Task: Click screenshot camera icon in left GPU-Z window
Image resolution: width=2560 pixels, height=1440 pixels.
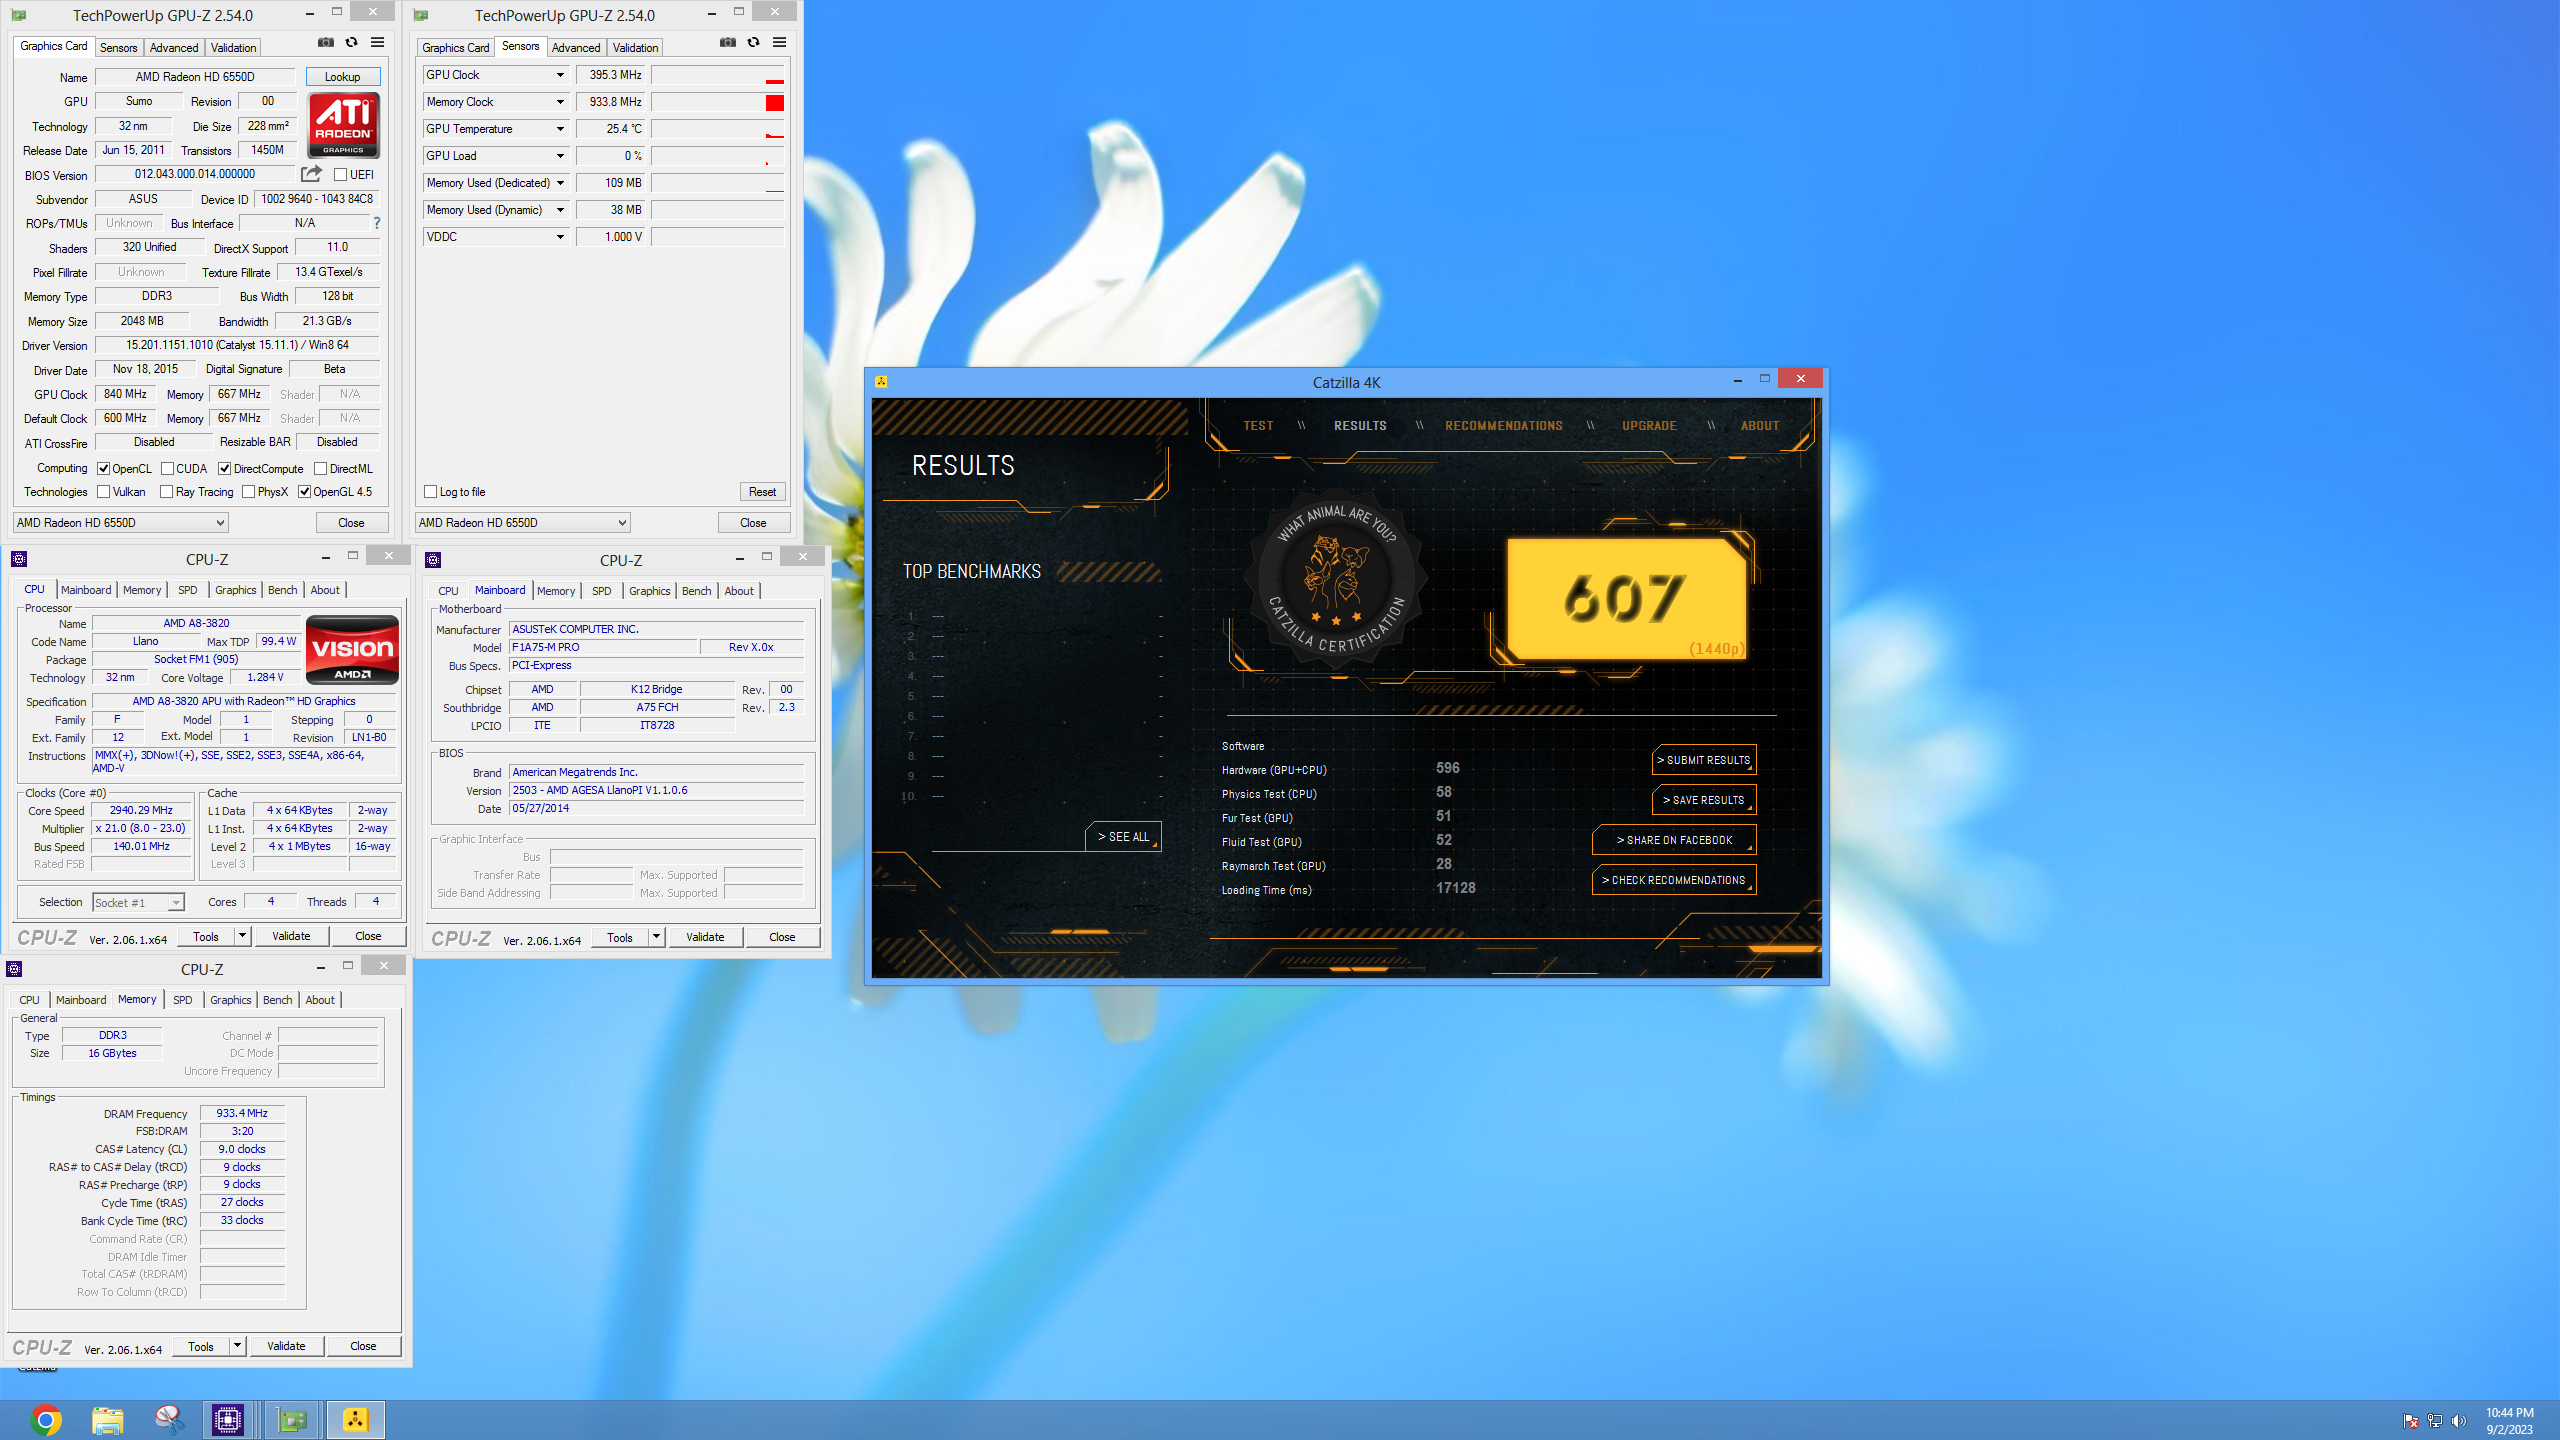Action: 326,42
